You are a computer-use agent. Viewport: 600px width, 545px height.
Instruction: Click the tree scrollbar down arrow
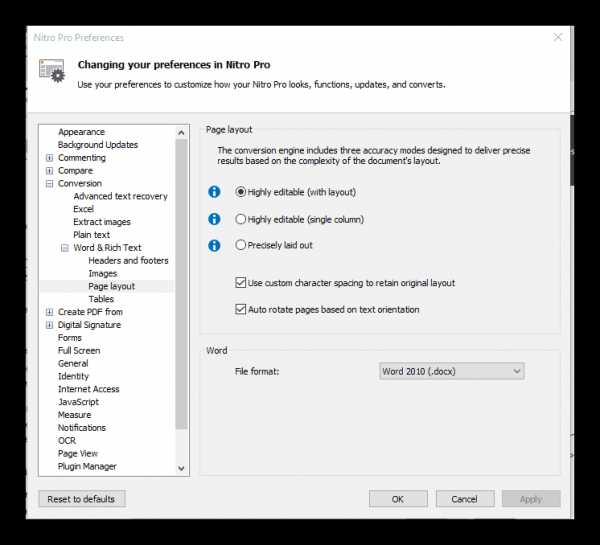click(x=181, y=468)
